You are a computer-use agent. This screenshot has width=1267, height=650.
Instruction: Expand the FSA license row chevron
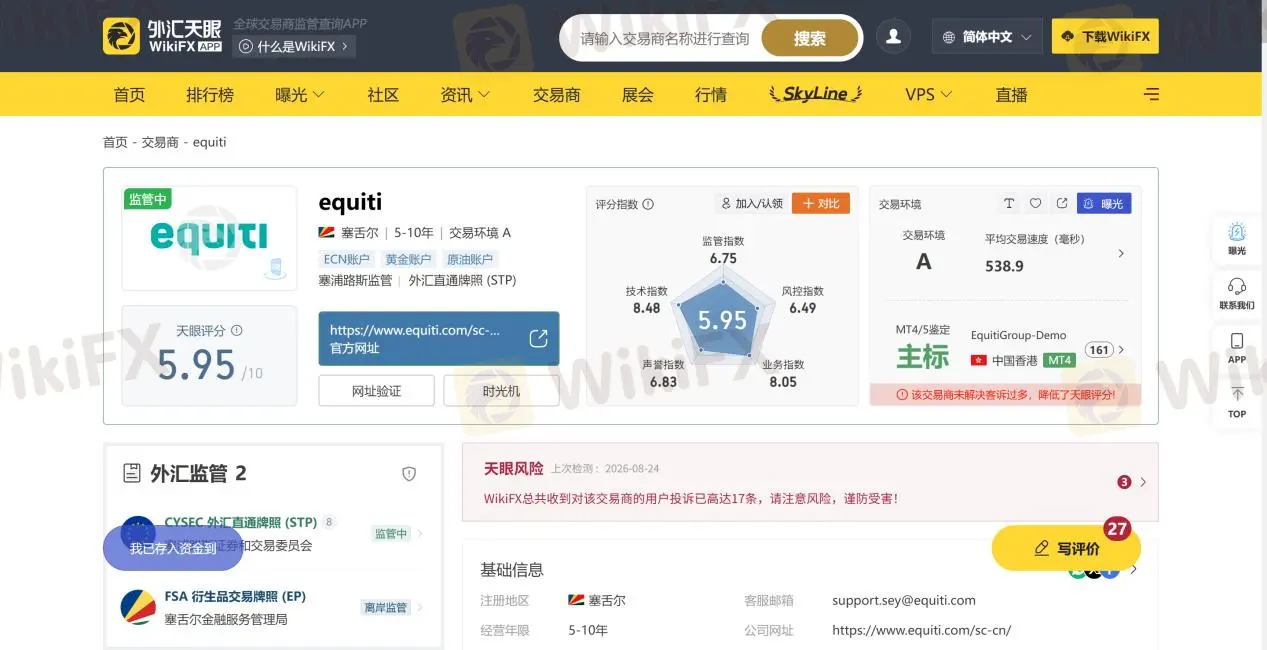point(420,607)
